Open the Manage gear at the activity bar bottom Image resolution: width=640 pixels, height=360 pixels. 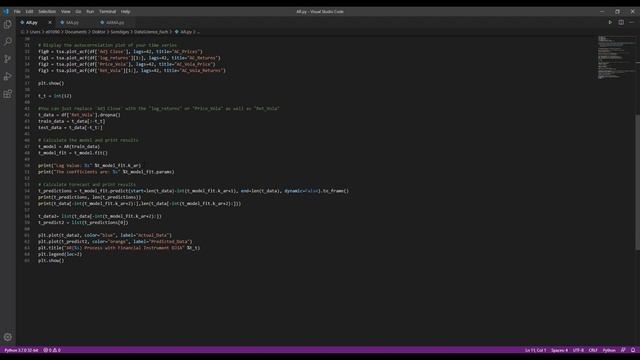8,337
